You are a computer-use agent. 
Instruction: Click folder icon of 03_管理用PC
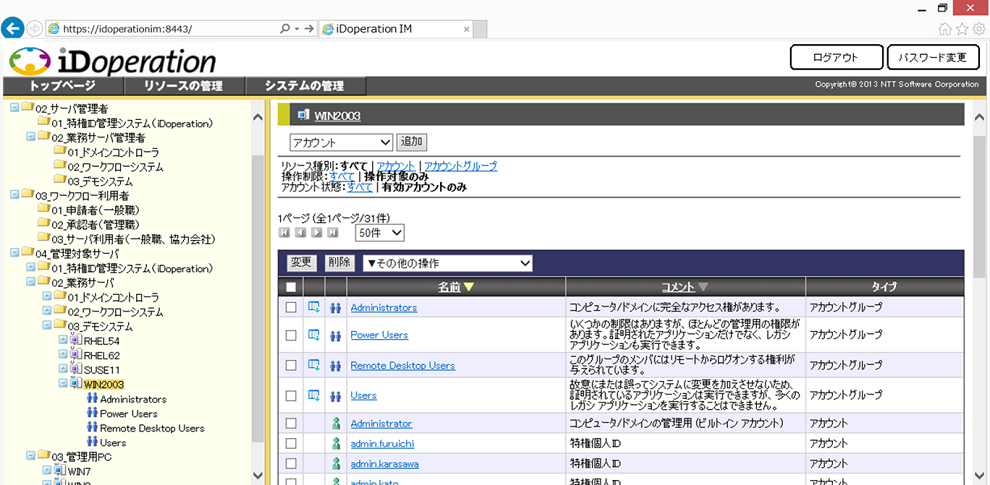pos(44,455)
